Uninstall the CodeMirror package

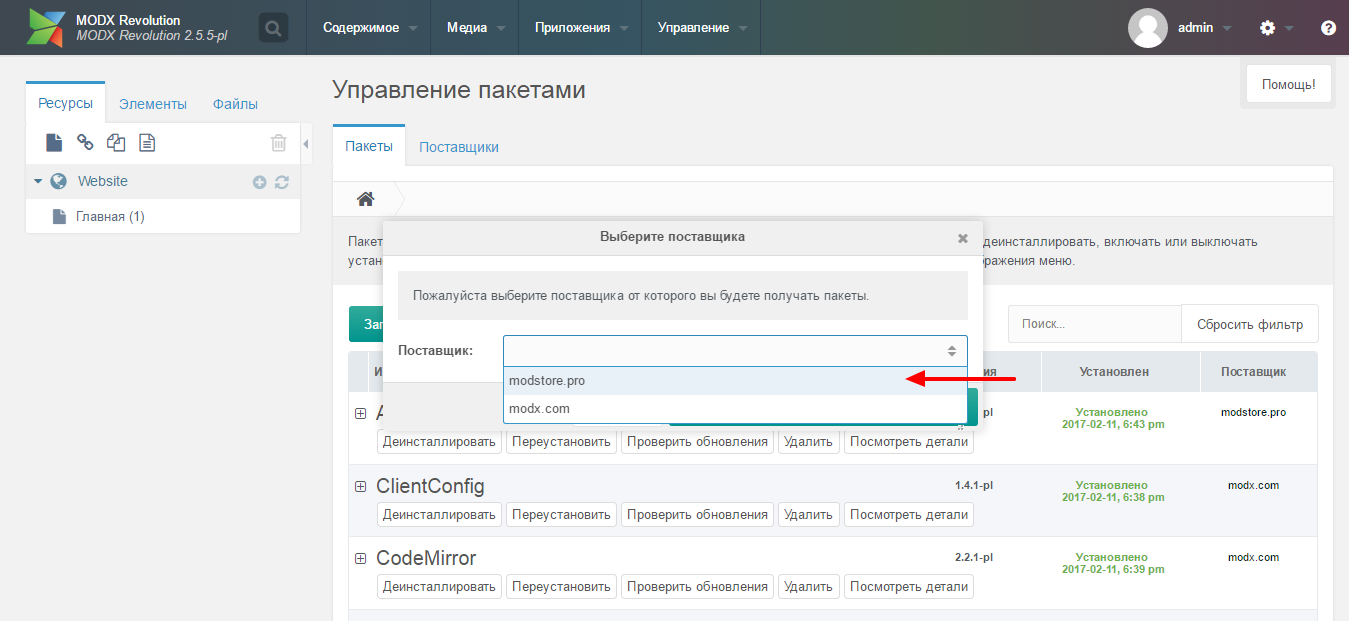[x=439, y=586]
